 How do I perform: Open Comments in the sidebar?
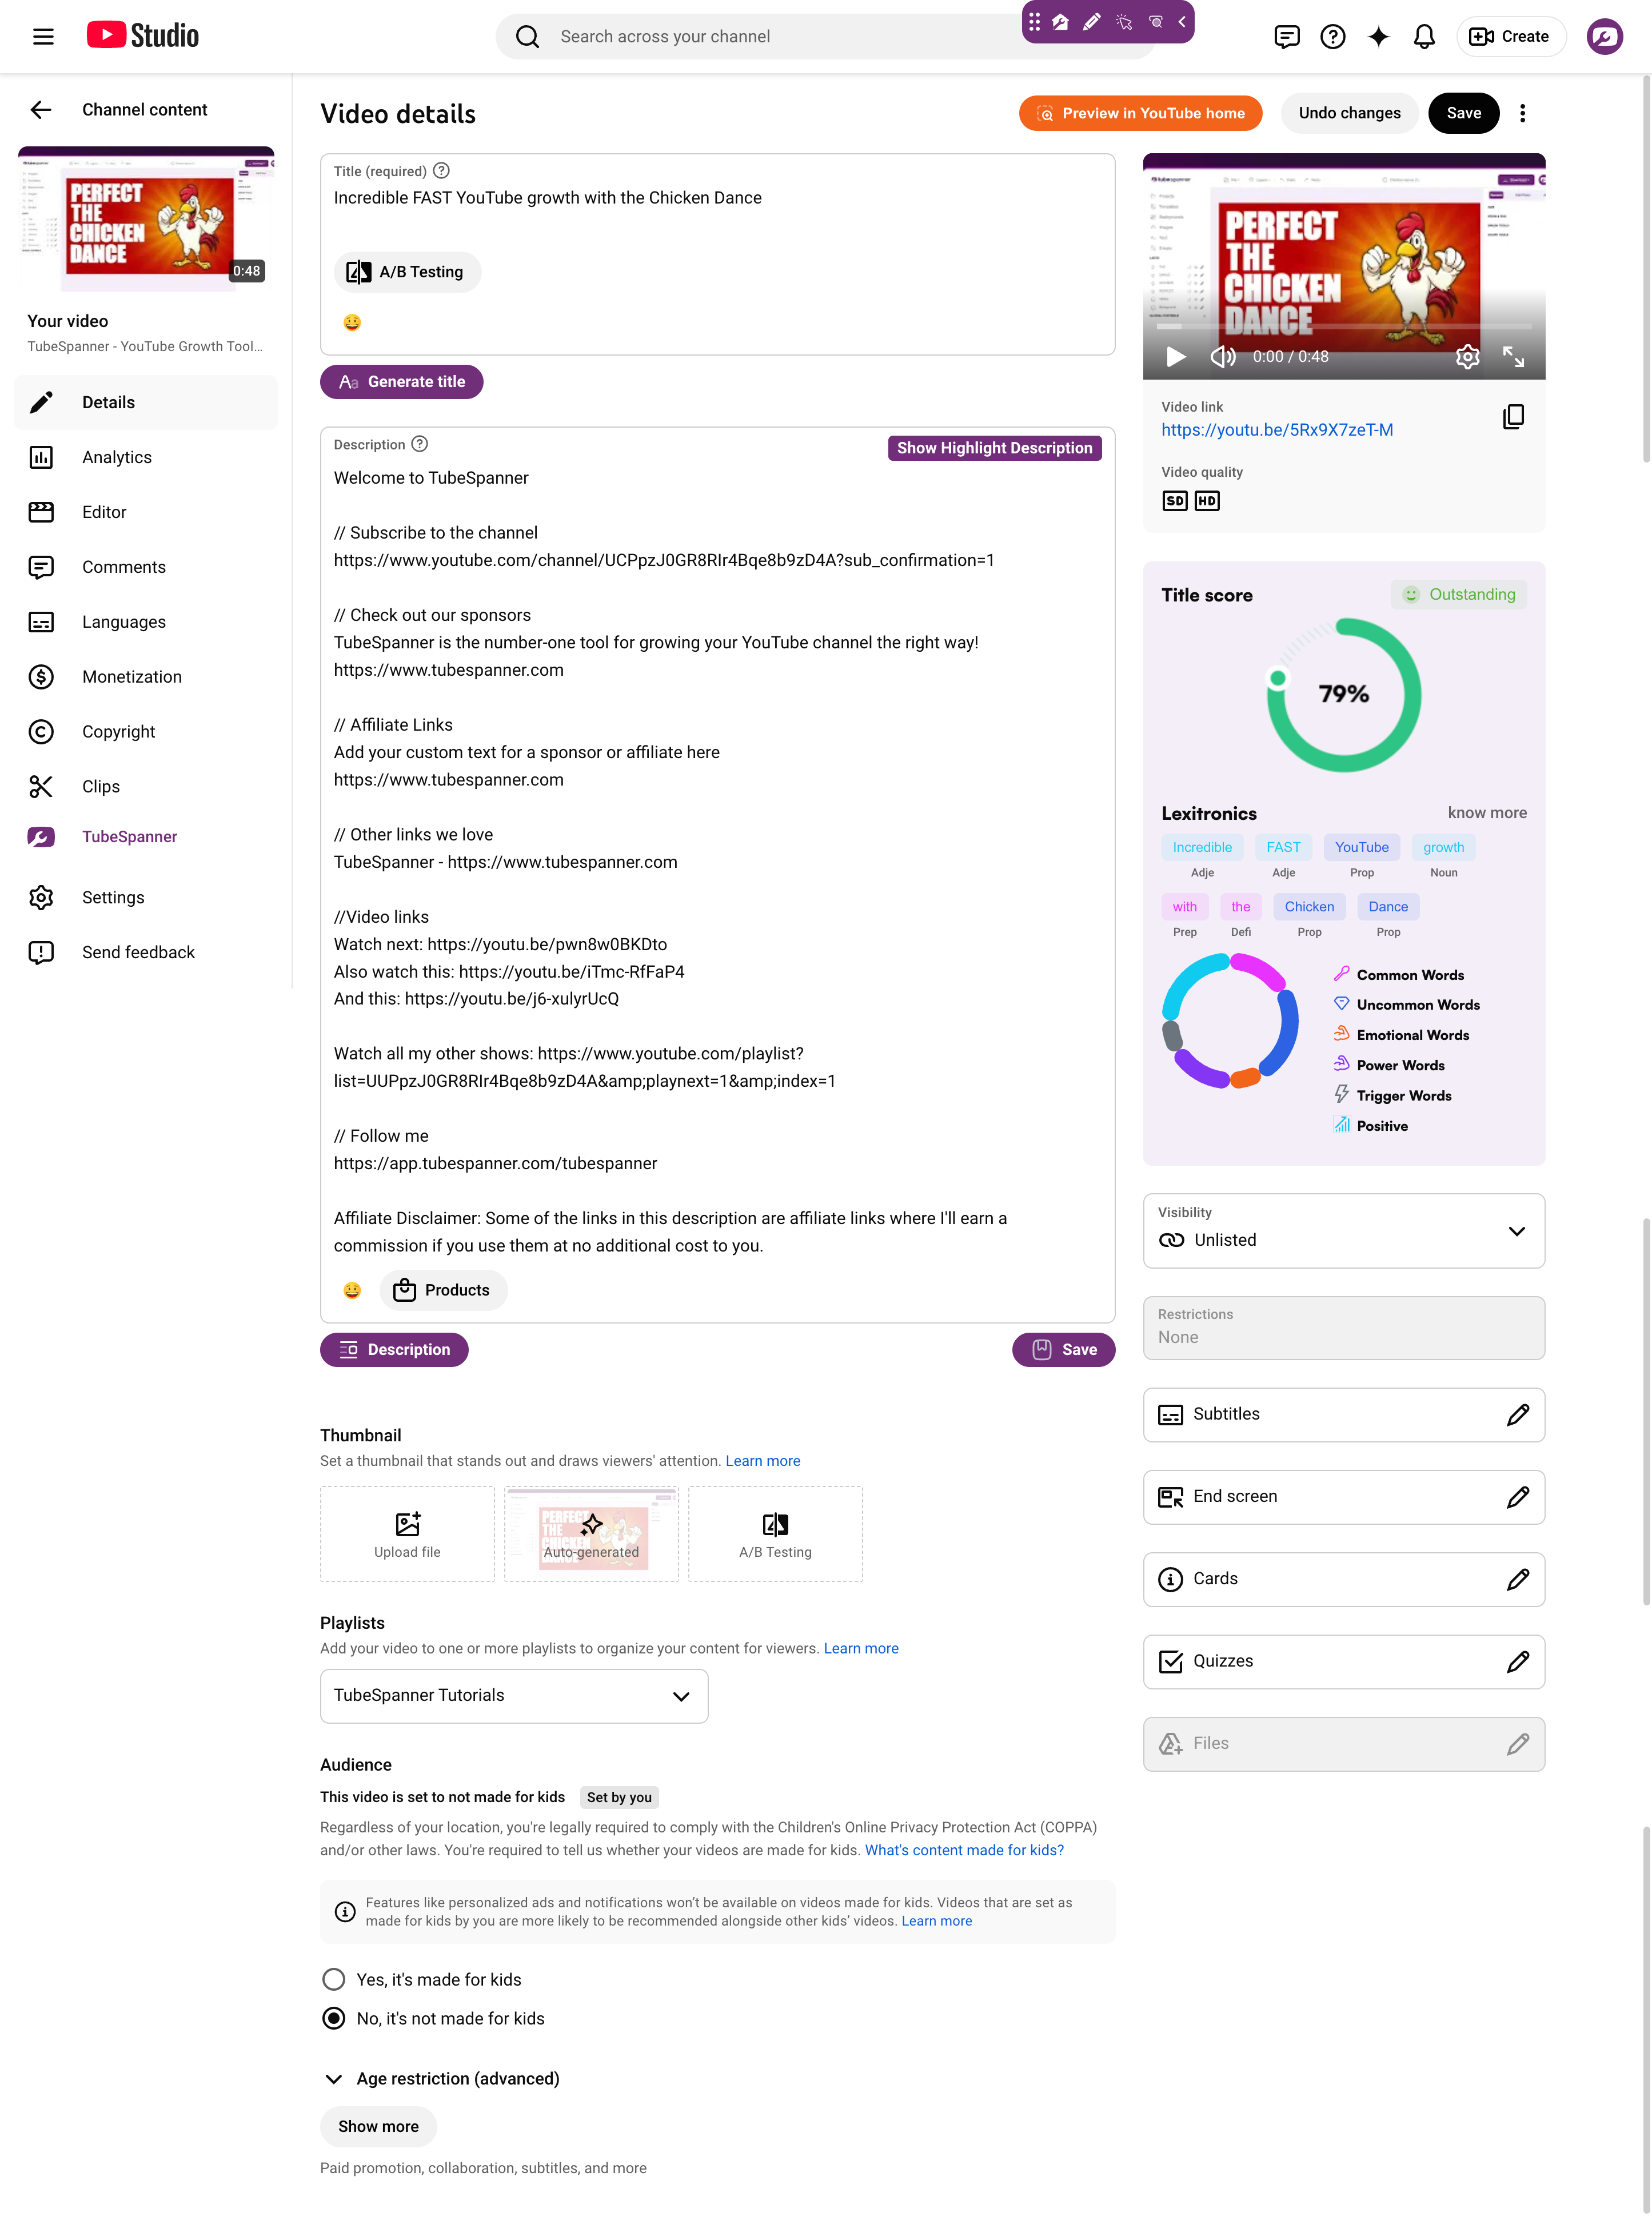[146, 567]
